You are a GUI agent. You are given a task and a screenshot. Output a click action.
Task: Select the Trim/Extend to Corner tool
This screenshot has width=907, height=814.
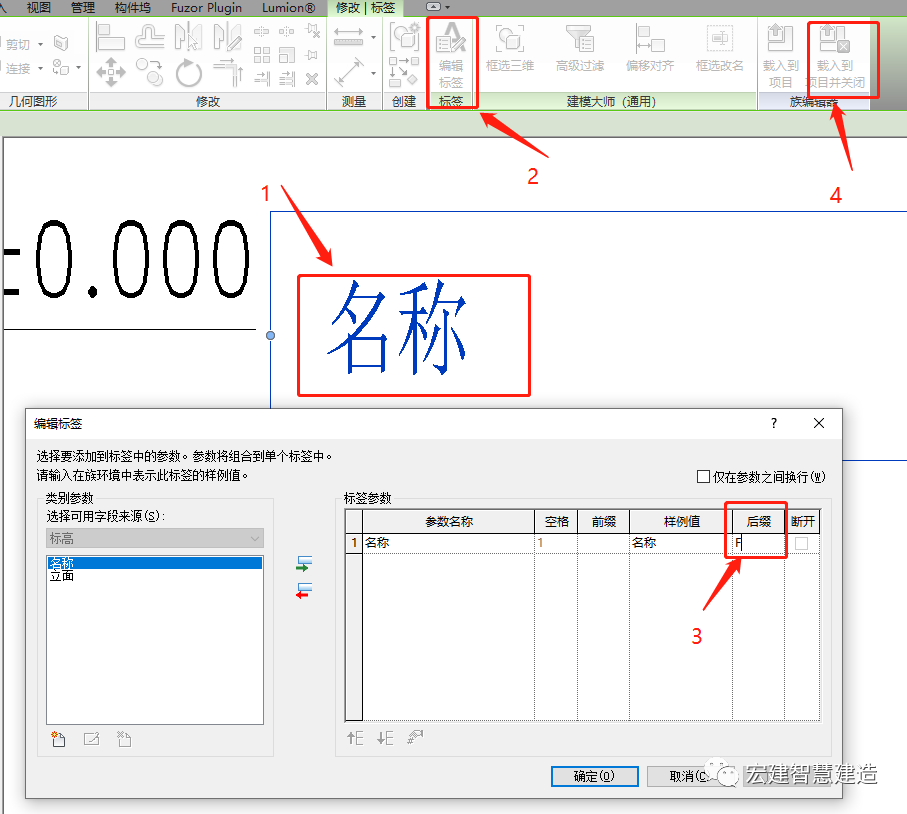228,72
